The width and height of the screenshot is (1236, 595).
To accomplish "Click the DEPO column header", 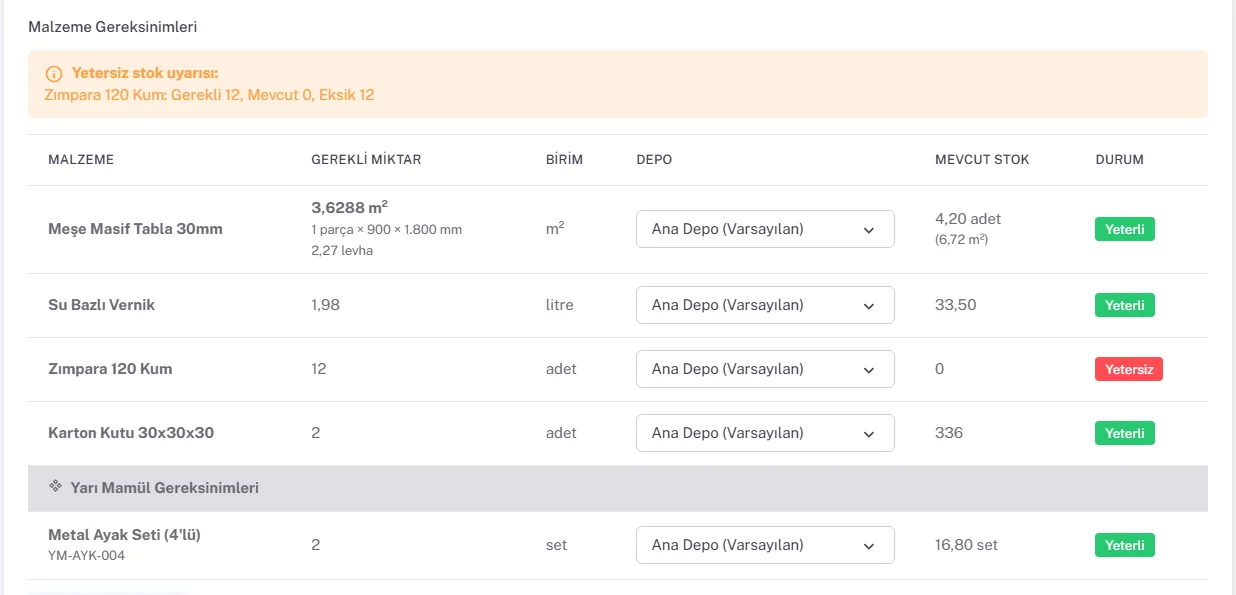I will [654, 160].
